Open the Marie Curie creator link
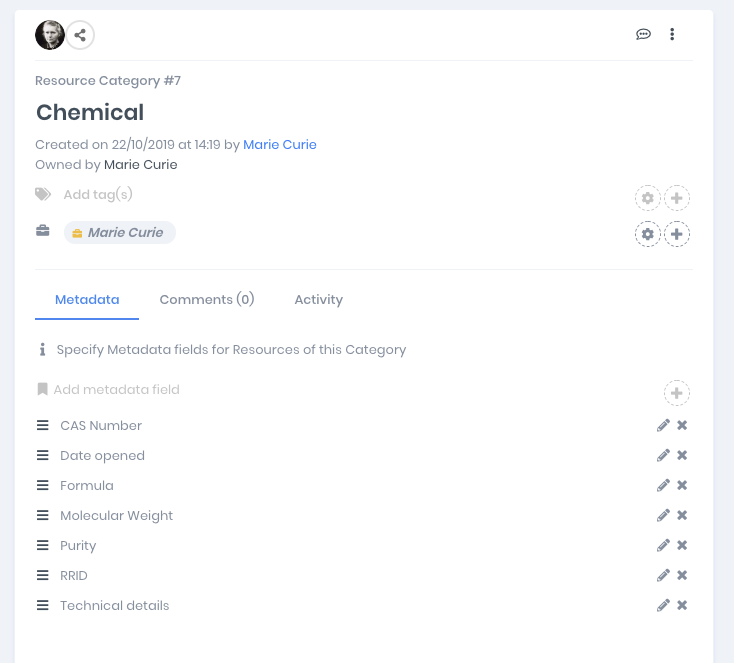 coord(280,145)
